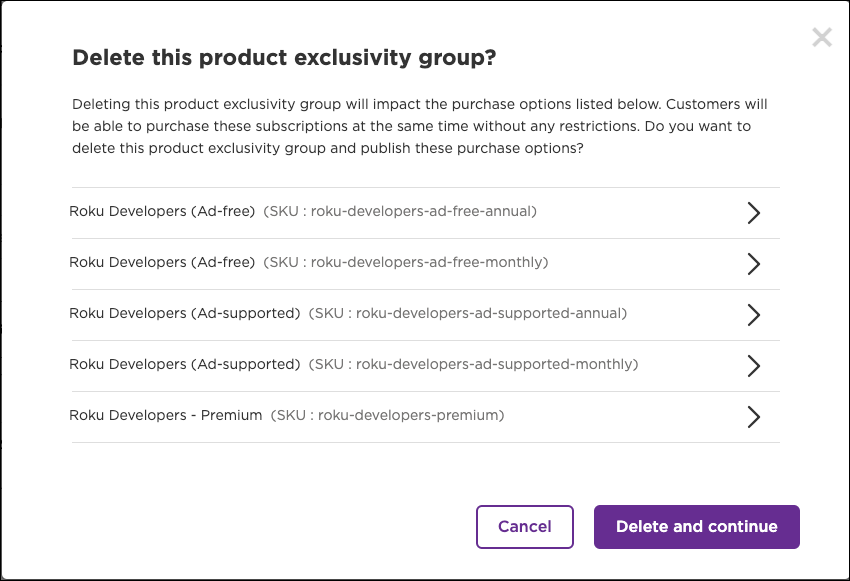Image resolution: width=850 pixels, height=581 pixels.
Task: Click SKU roku-developers-ad-supported-monthly text
Action: [x=473, y=364]
